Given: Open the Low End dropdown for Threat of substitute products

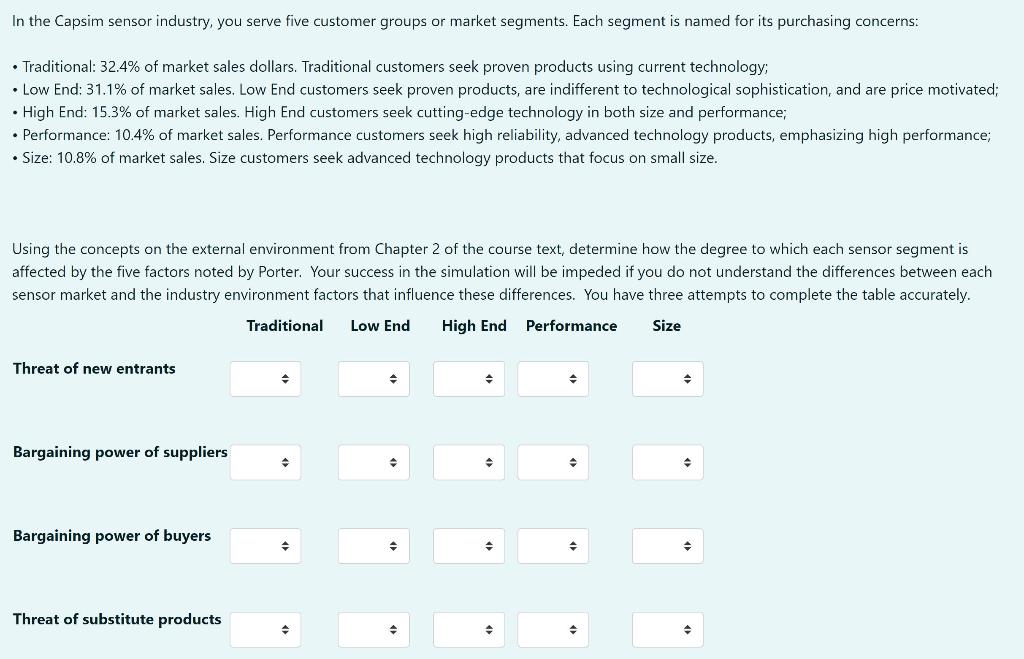Looking at the screenshot, I should tap(373, 629).
